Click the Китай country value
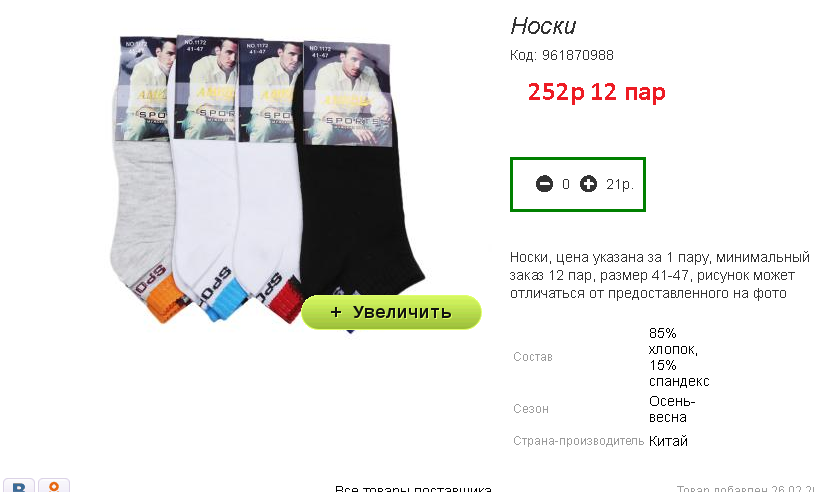This screenshot has height=492, width=814. click(668, 441)
